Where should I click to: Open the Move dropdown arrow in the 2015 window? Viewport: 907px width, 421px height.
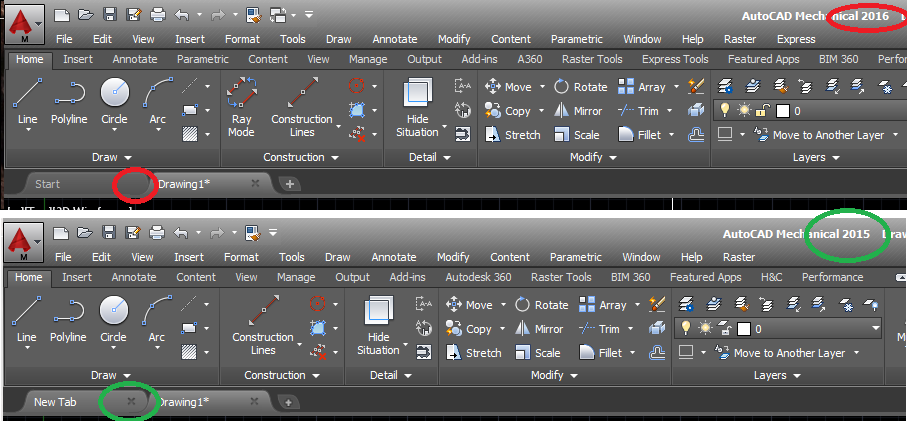[503, 305]
